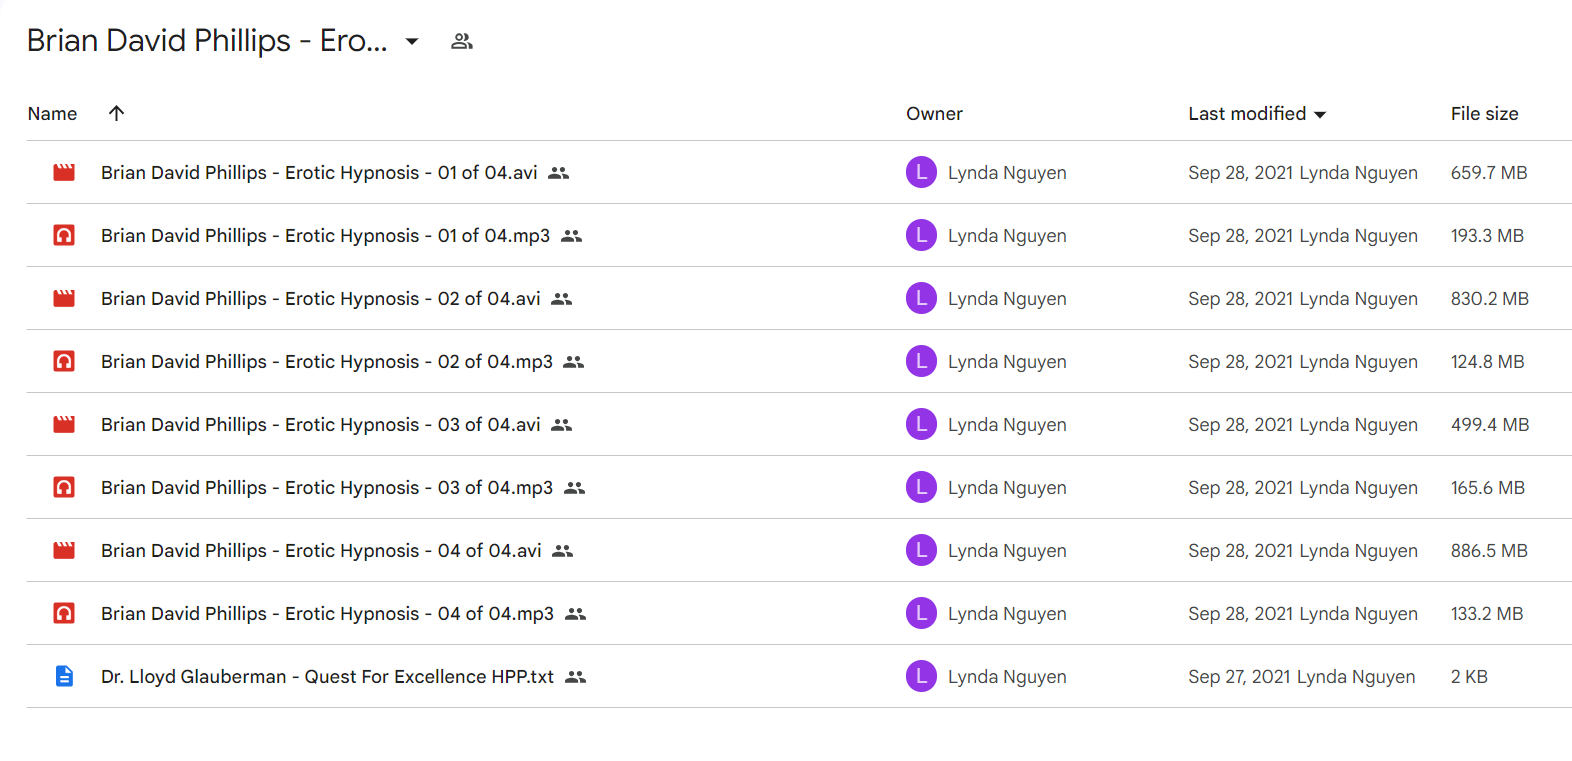Click the Owner column header
The height and width of the screenshot is (761, 1572).
click(x=934, y=114)
